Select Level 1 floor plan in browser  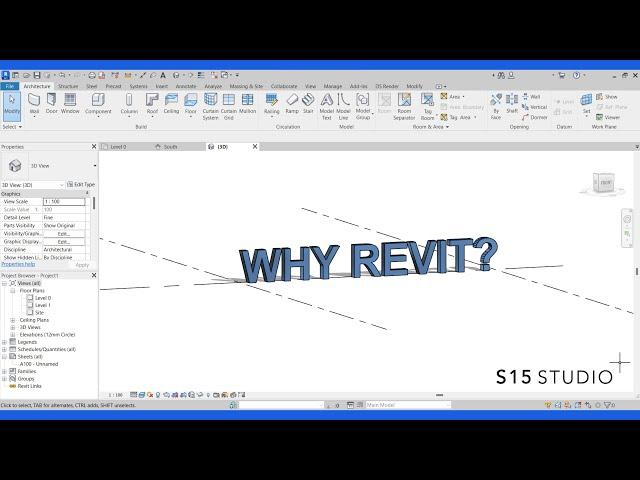point(42,305)
